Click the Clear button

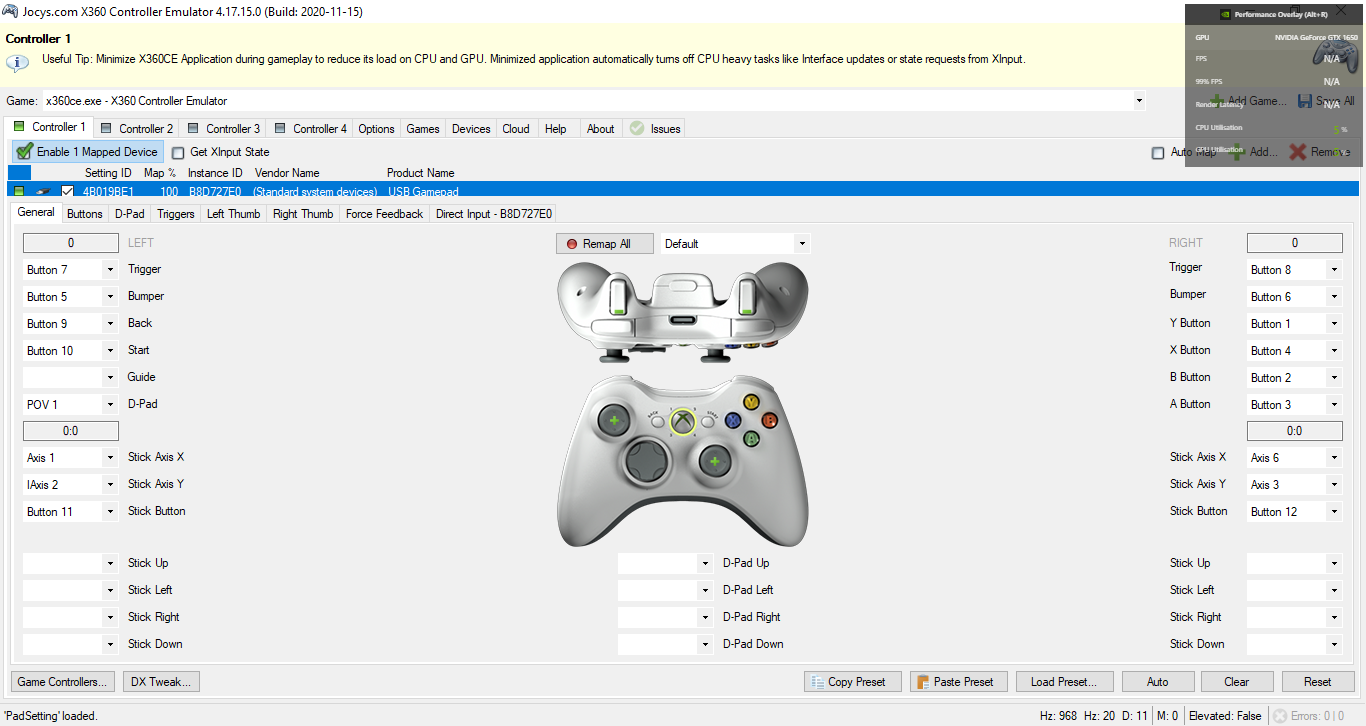[x=1237, y=682]
